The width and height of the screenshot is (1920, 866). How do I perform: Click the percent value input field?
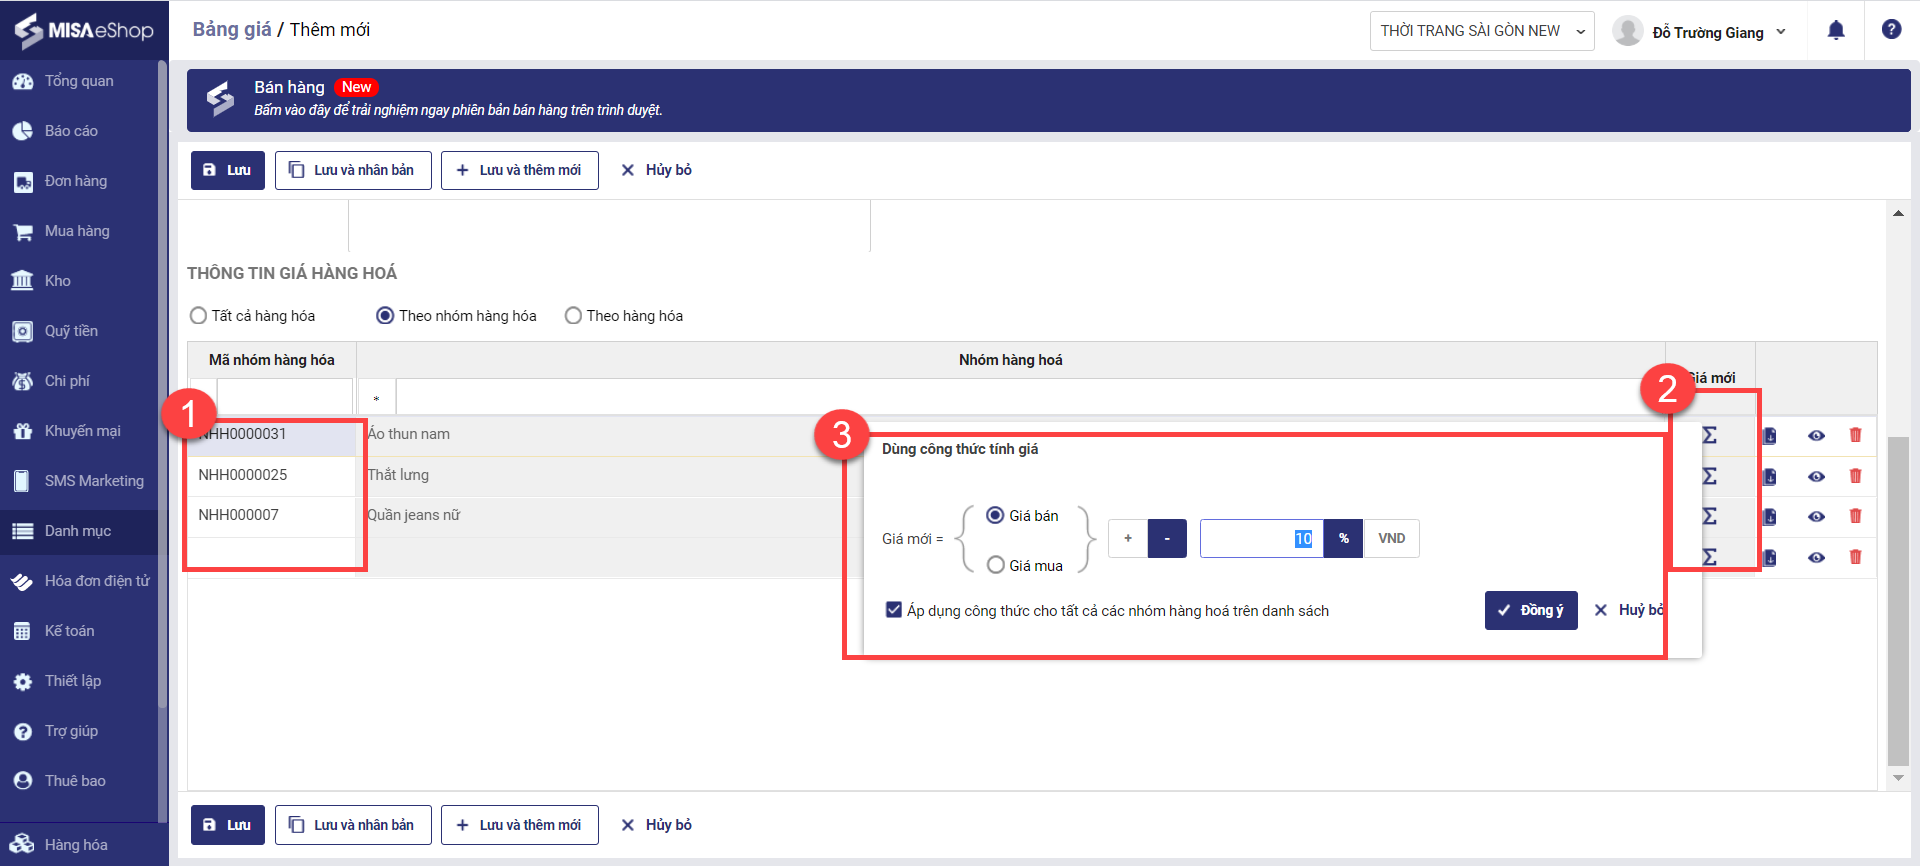1260,538
